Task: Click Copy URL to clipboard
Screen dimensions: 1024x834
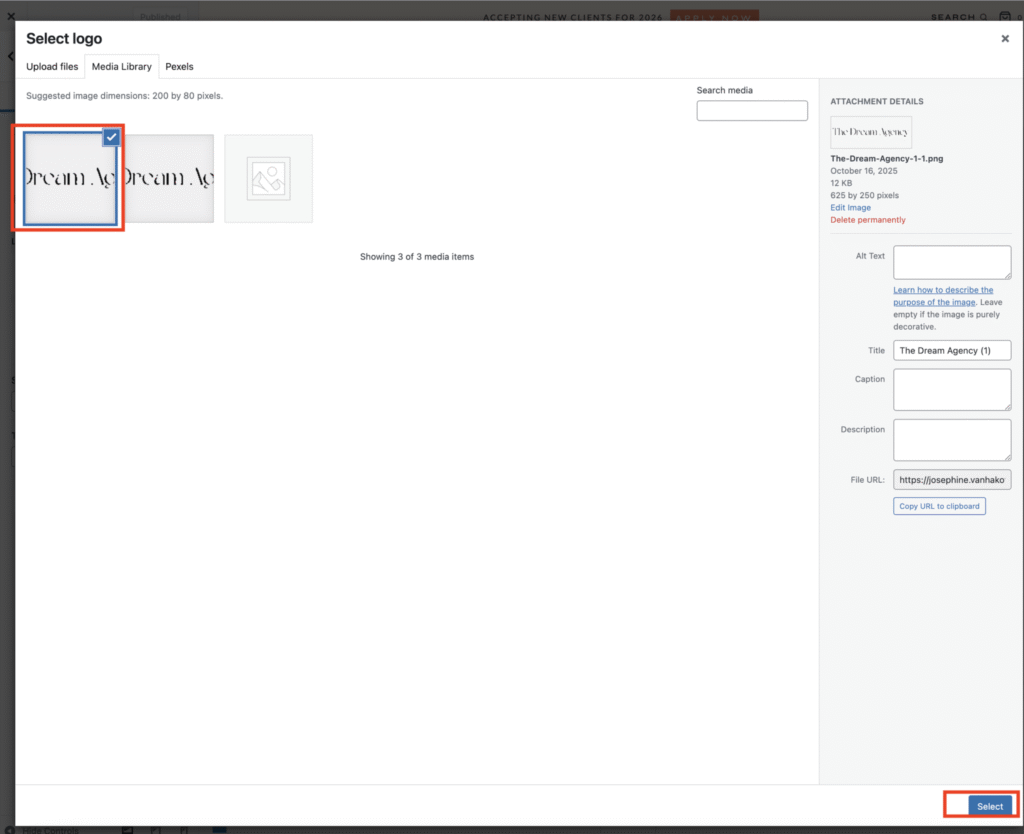Action: pyautogui.click(x=938, y=506)
